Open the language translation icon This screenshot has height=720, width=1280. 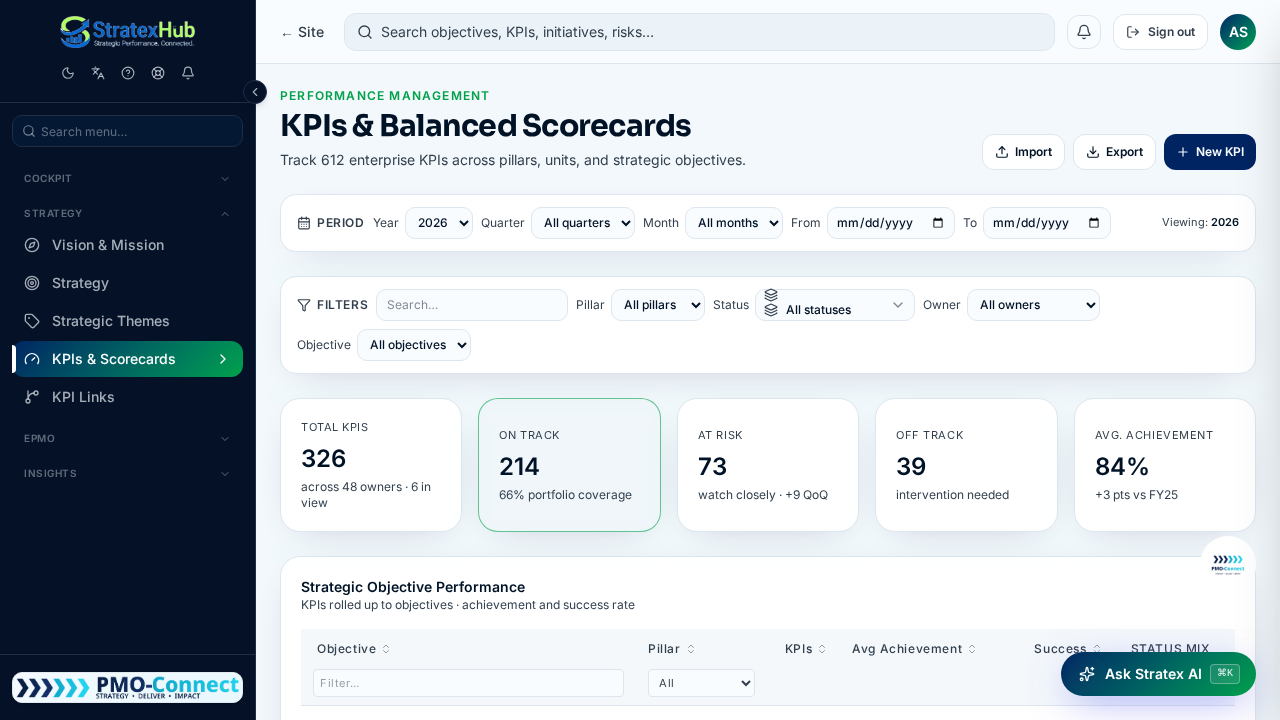(98, 73)
